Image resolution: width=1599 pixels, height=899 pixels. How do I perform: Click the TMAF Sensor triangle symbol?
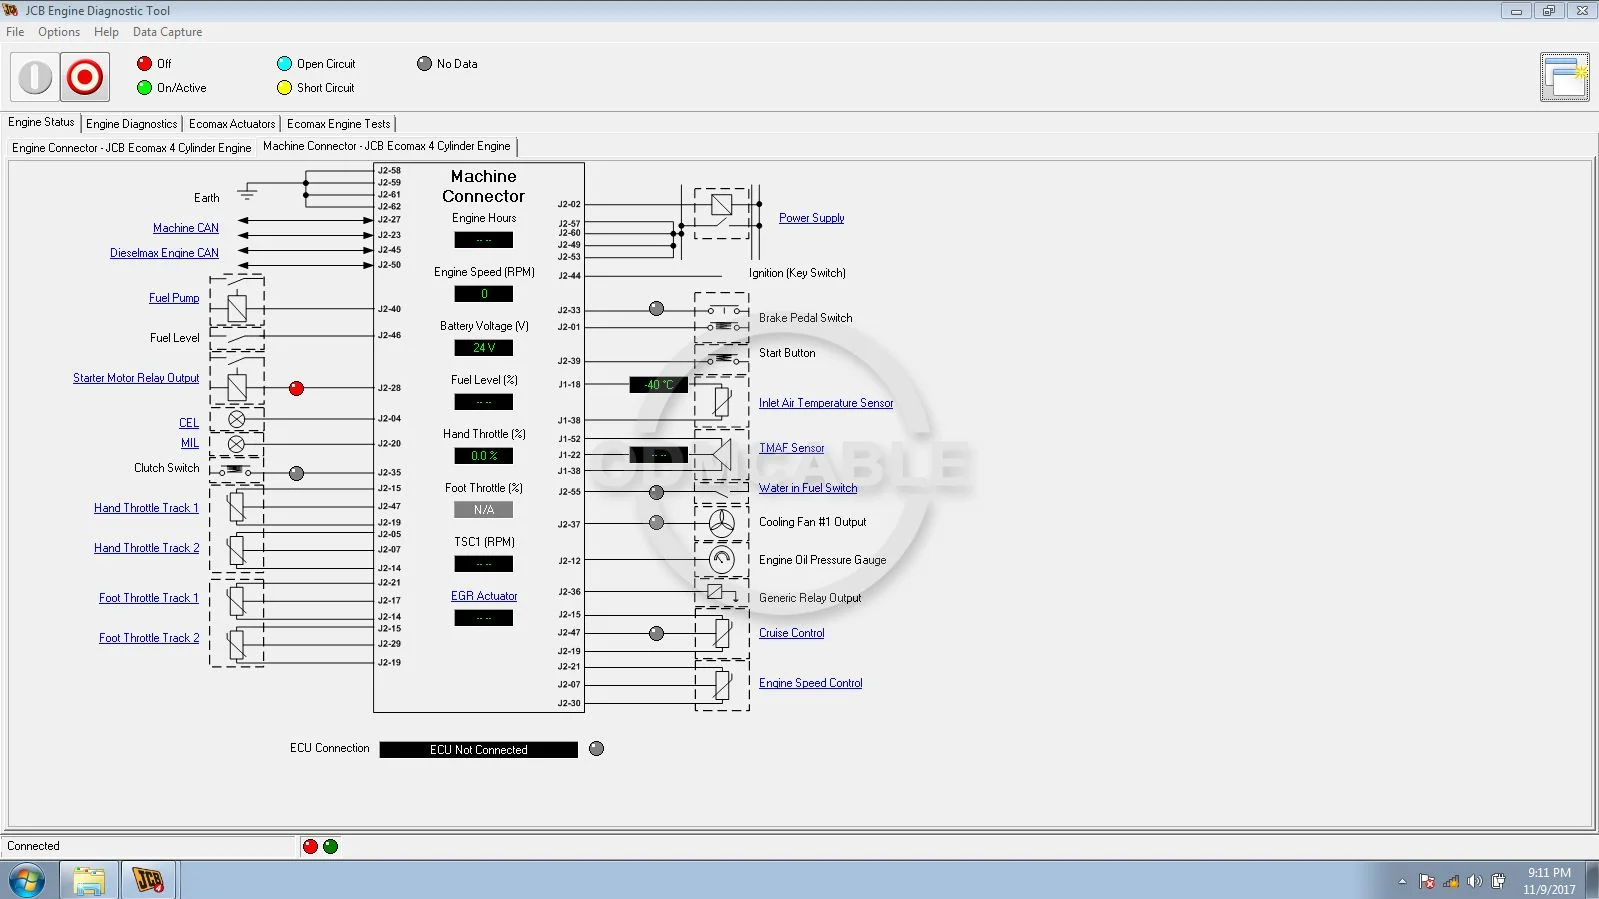pyautogui.click(x=720, y=455)
